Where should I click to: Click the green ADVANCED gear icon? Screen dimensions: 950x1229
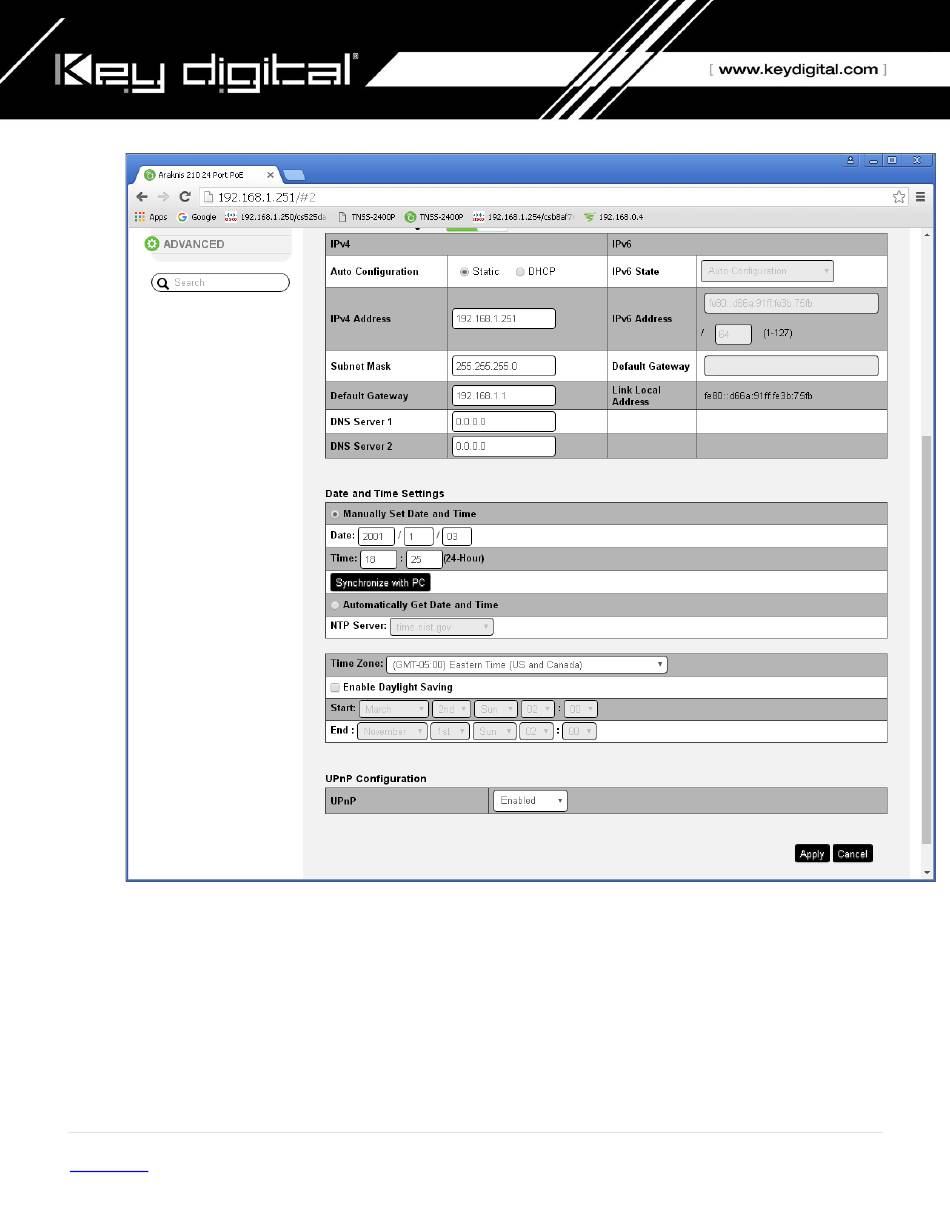point(152,244)
